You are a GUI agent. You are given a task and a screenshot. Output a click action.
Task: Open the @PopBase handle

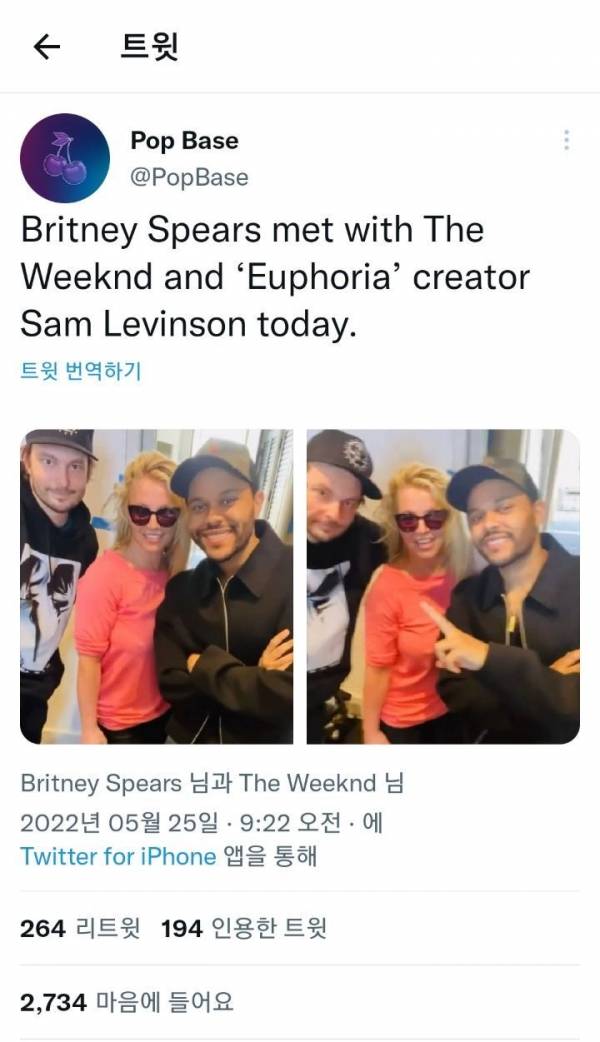pos(189,177)
